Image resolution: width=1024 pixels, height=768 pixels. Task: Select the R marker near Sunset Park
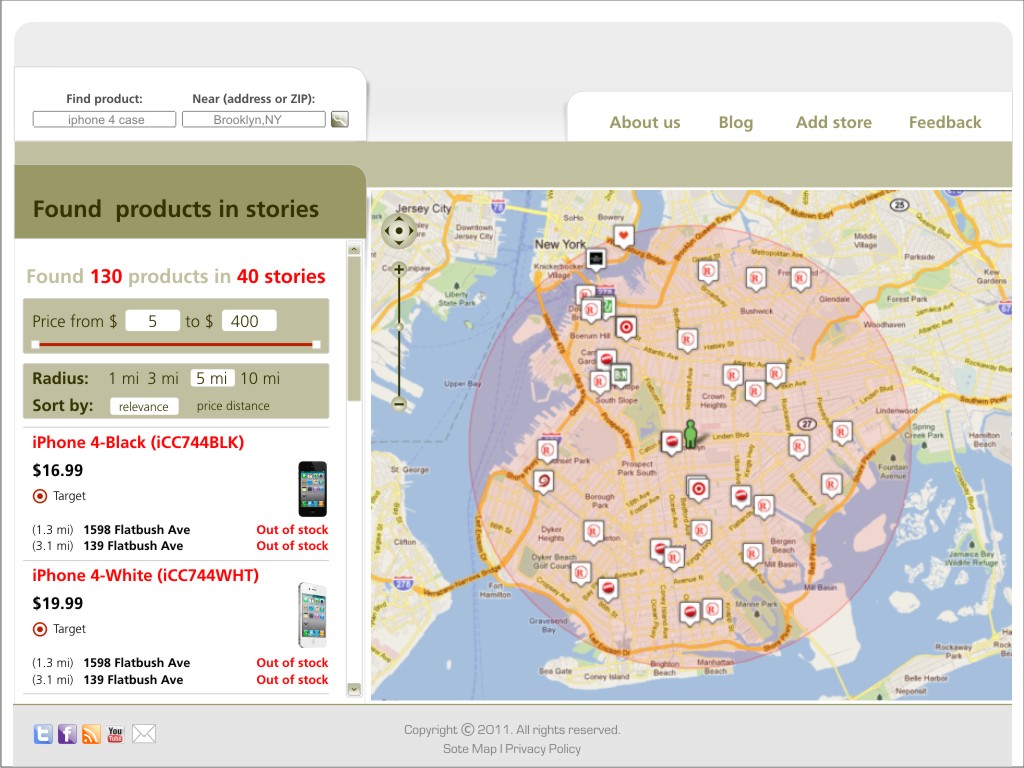click(x=547, y=450)
